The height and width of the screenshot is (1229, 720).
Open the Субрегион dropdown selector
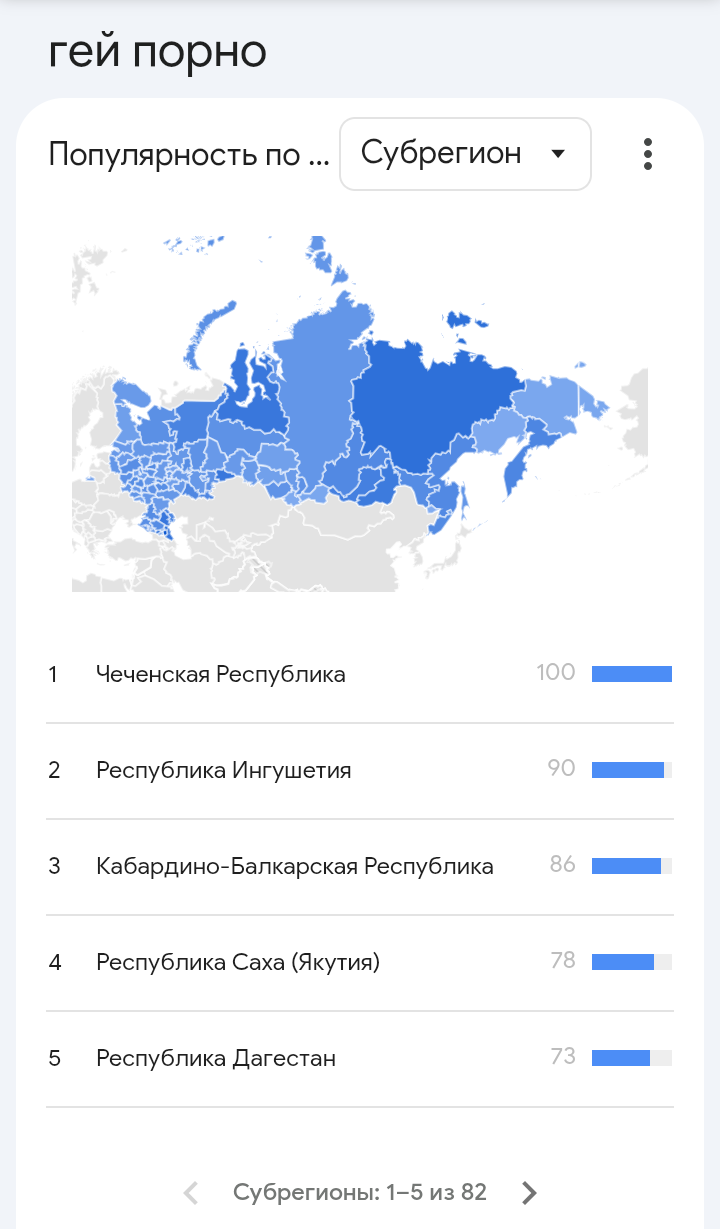465,154
